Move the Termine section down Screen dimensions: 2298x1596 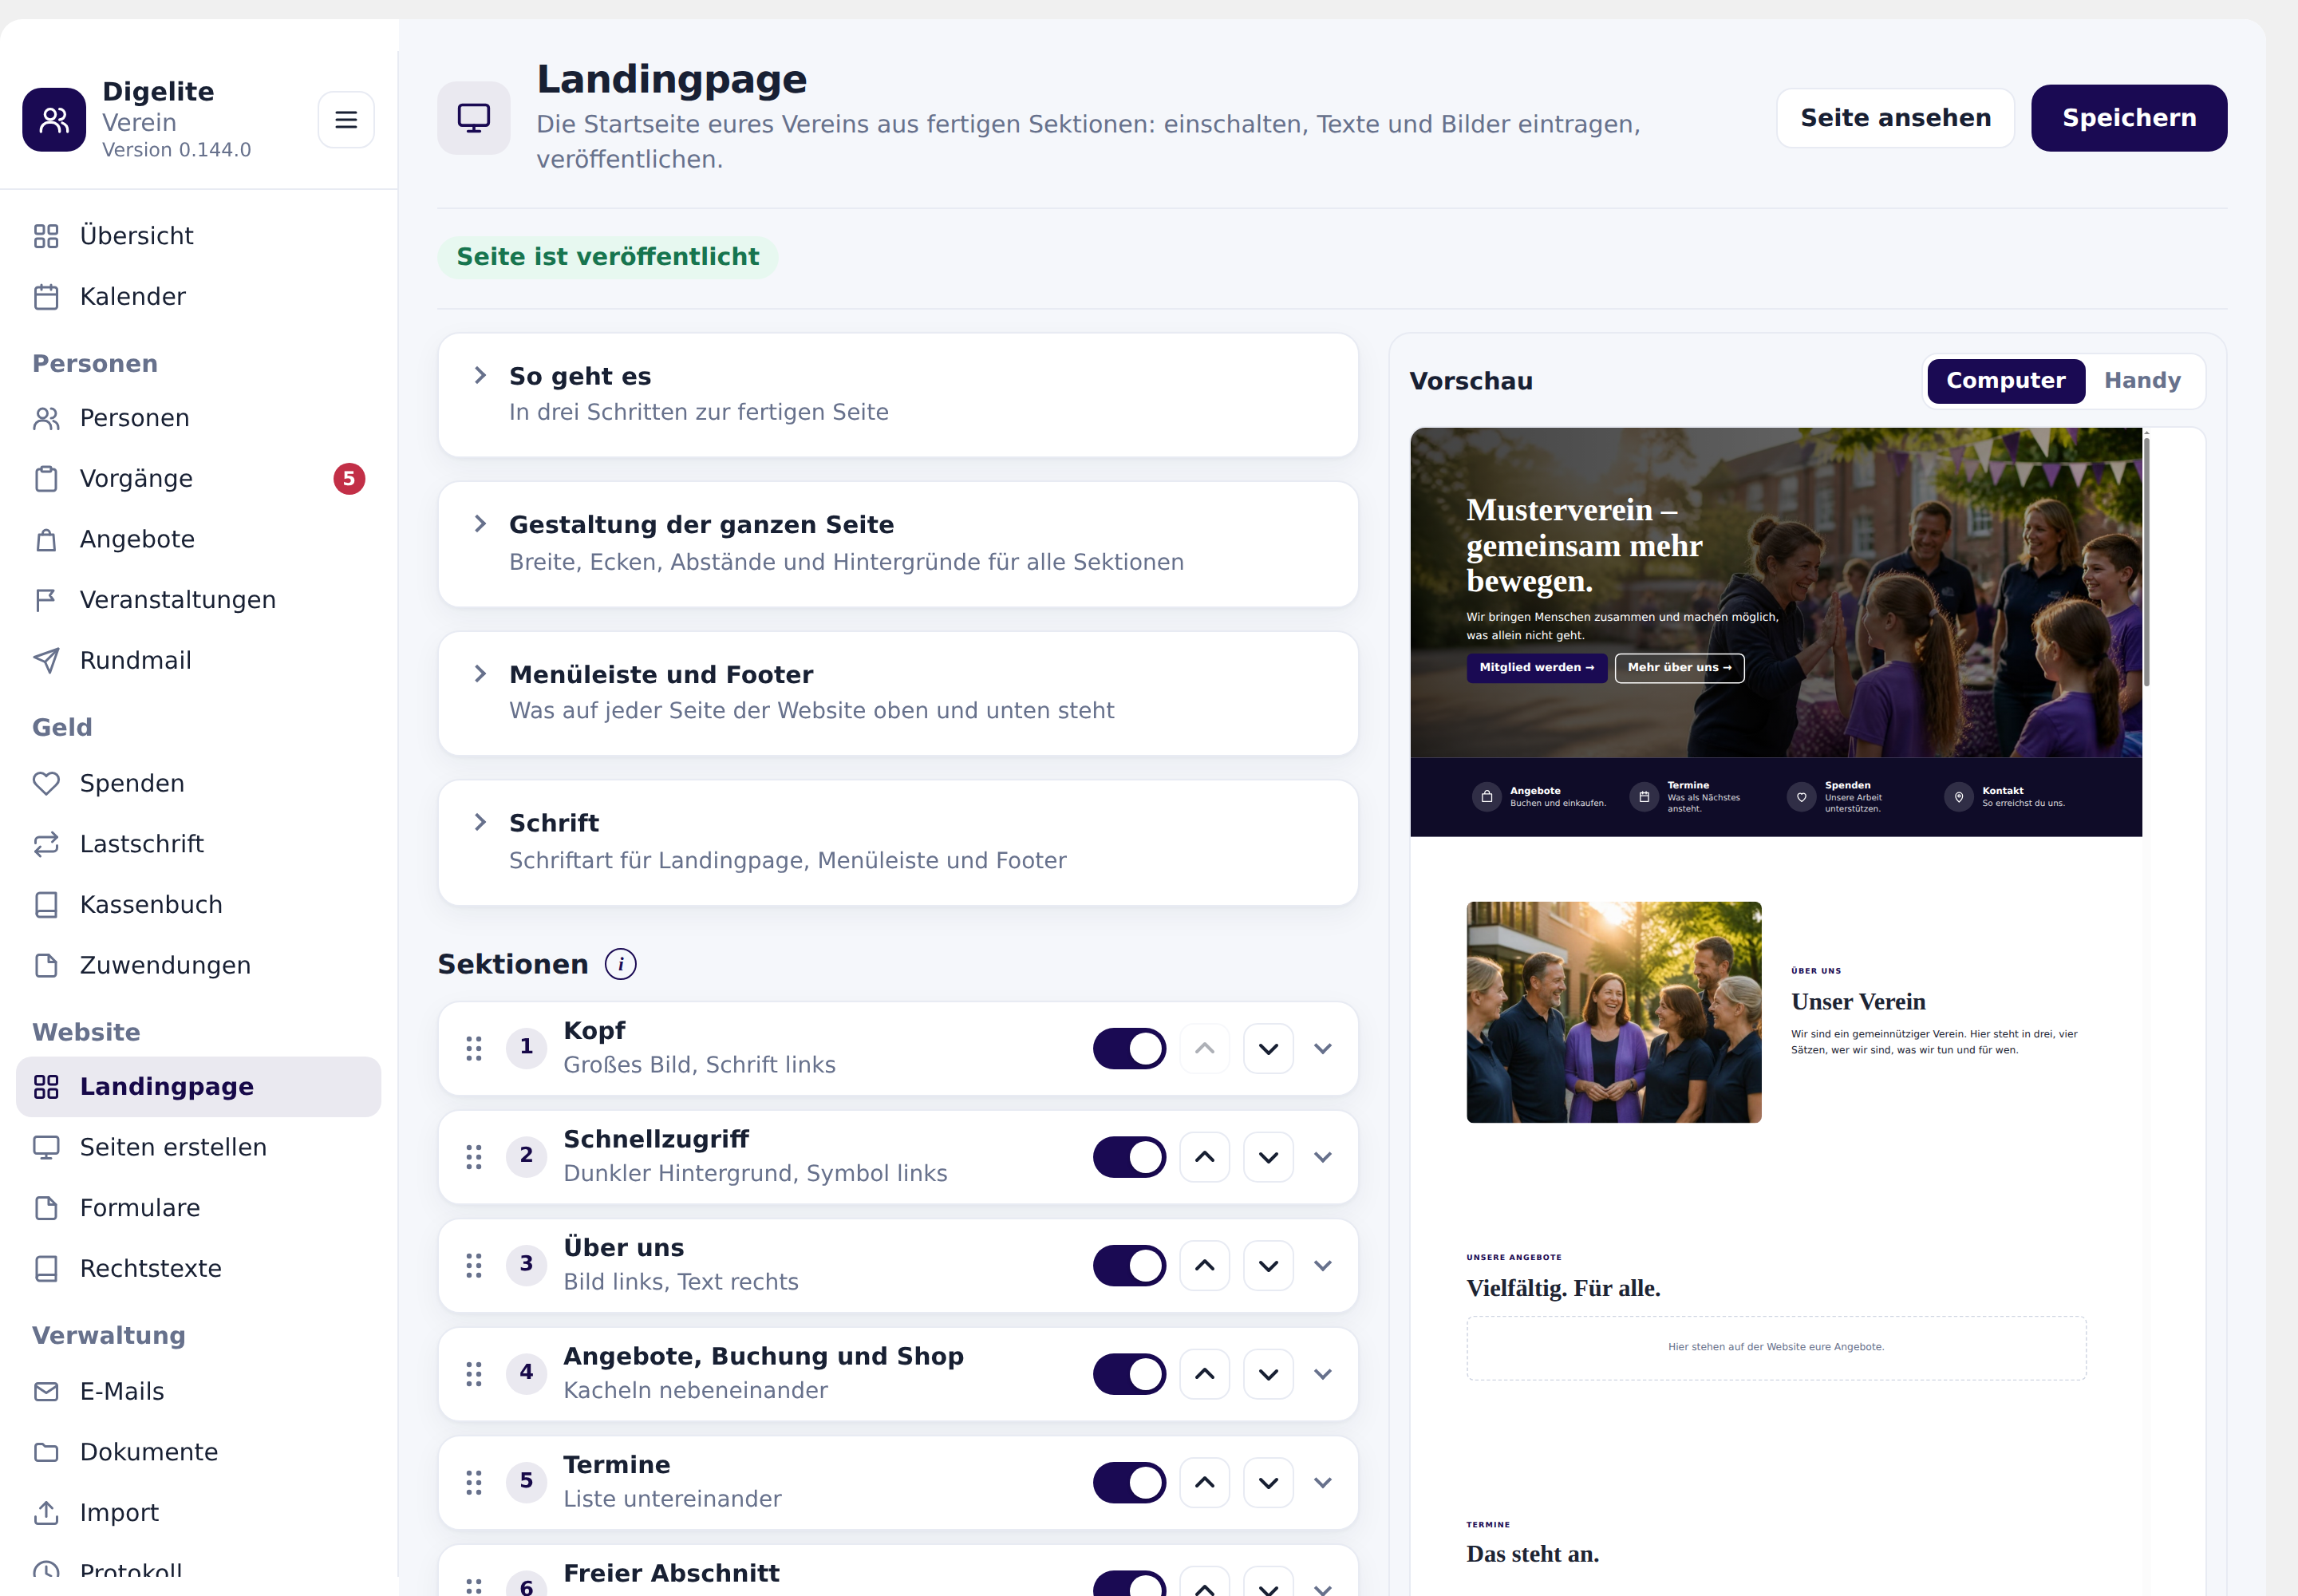[x=1268, y=1483]
